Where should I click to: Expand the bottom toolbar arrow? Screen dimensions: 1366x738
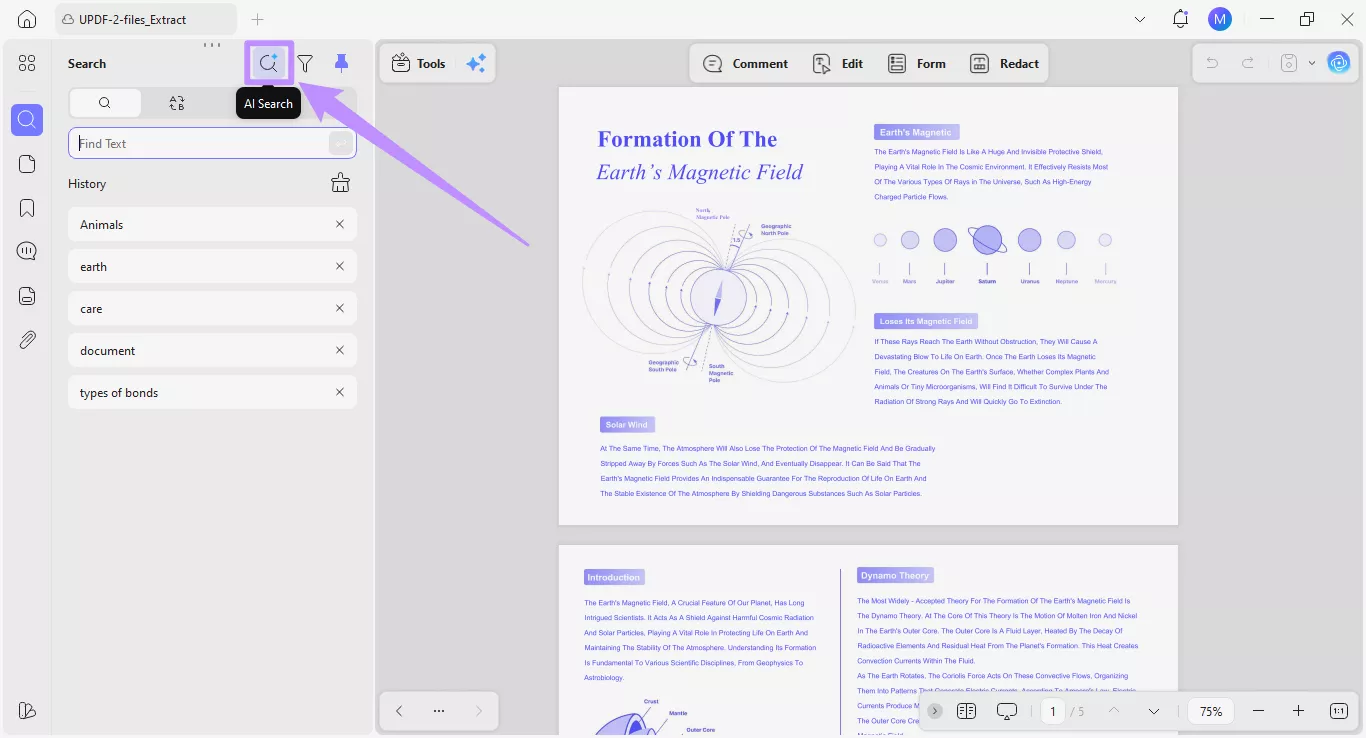pos(935,711)
